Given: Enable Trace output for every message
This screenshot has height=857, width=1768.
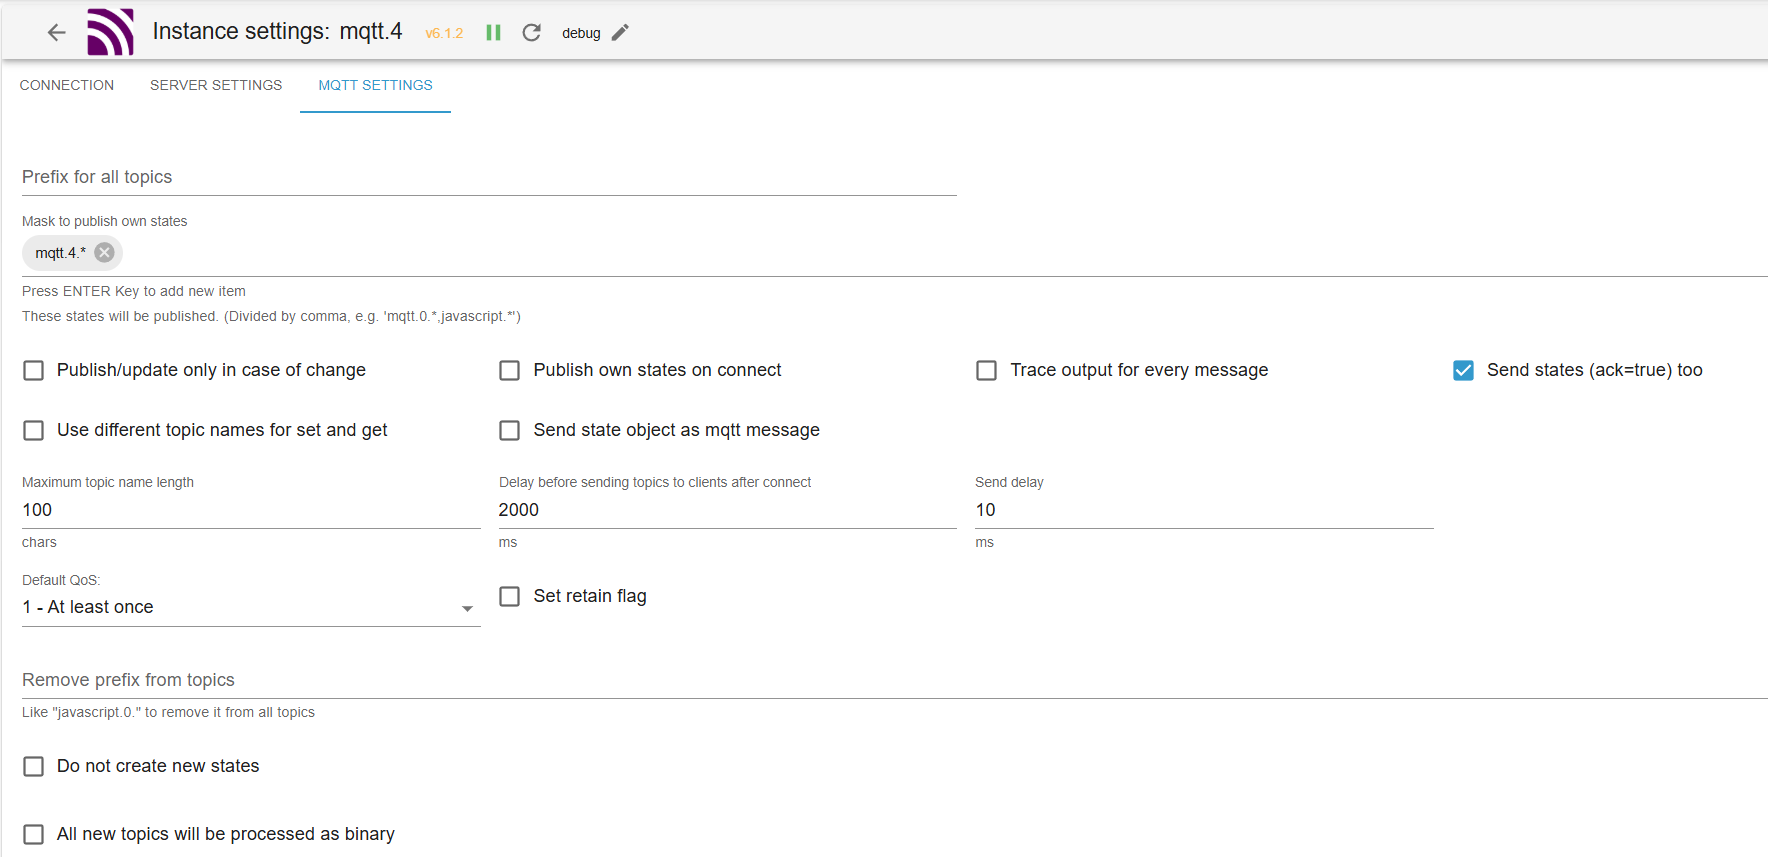Looking at the screenshot, I should point(987,371).
